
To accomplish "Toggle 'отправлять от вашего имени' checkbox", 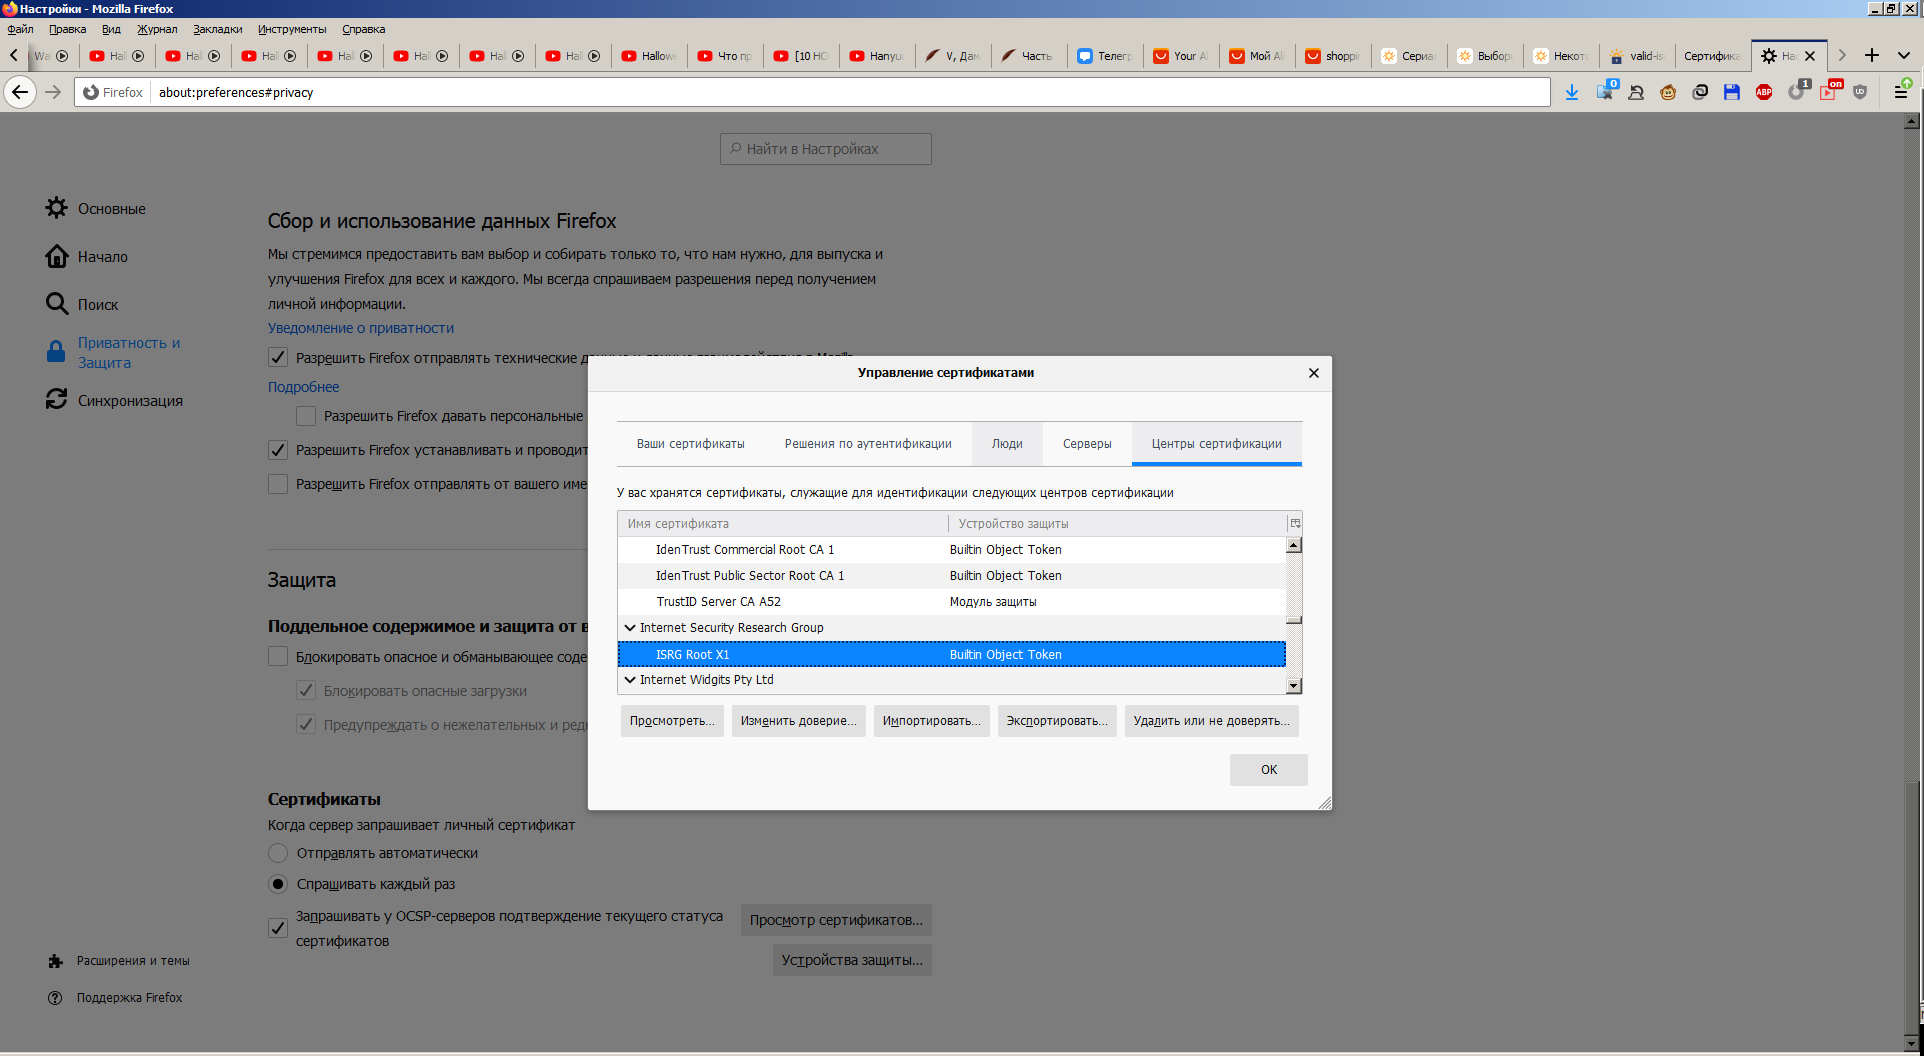I will point(278,484).
